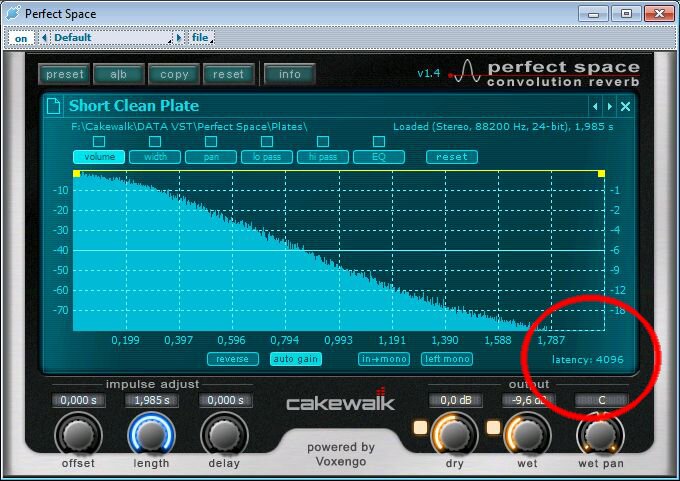Switch to the volume envelope tab
This screenshot has width=680, height=481.
[x=99, y=157]
